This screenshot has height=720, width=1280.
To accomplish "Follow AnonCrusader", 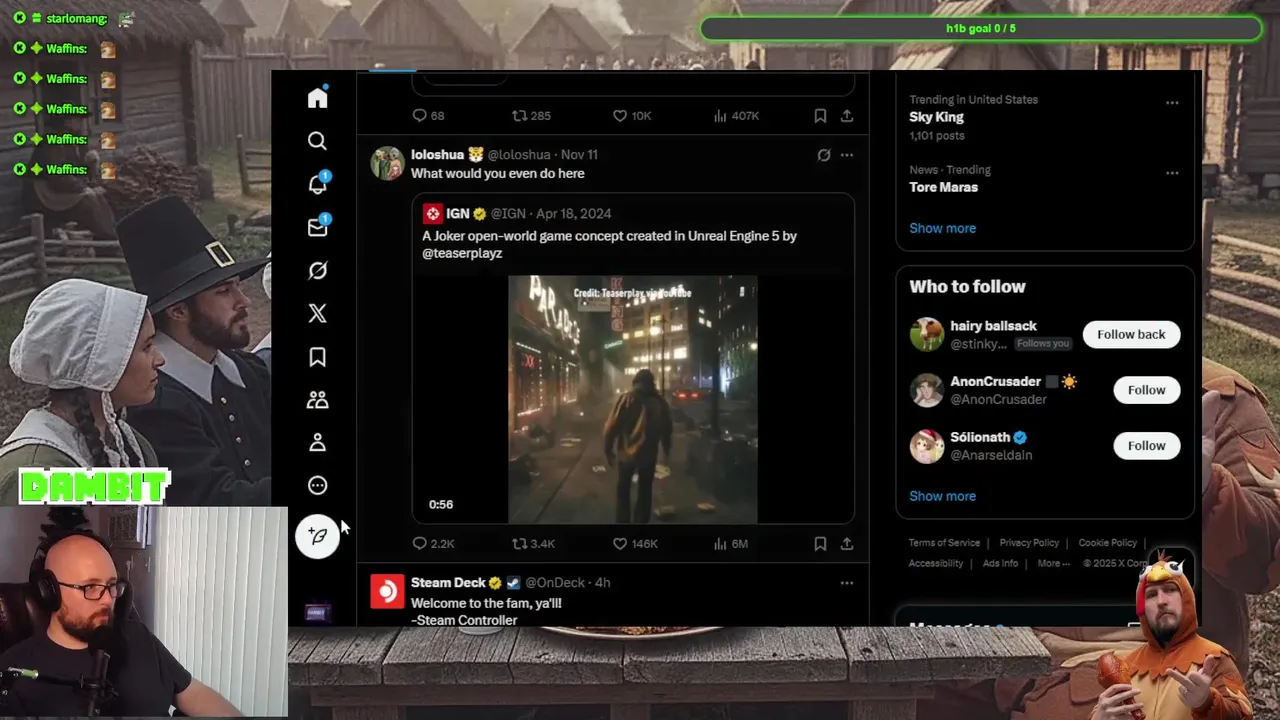I will coord(1146,390).
